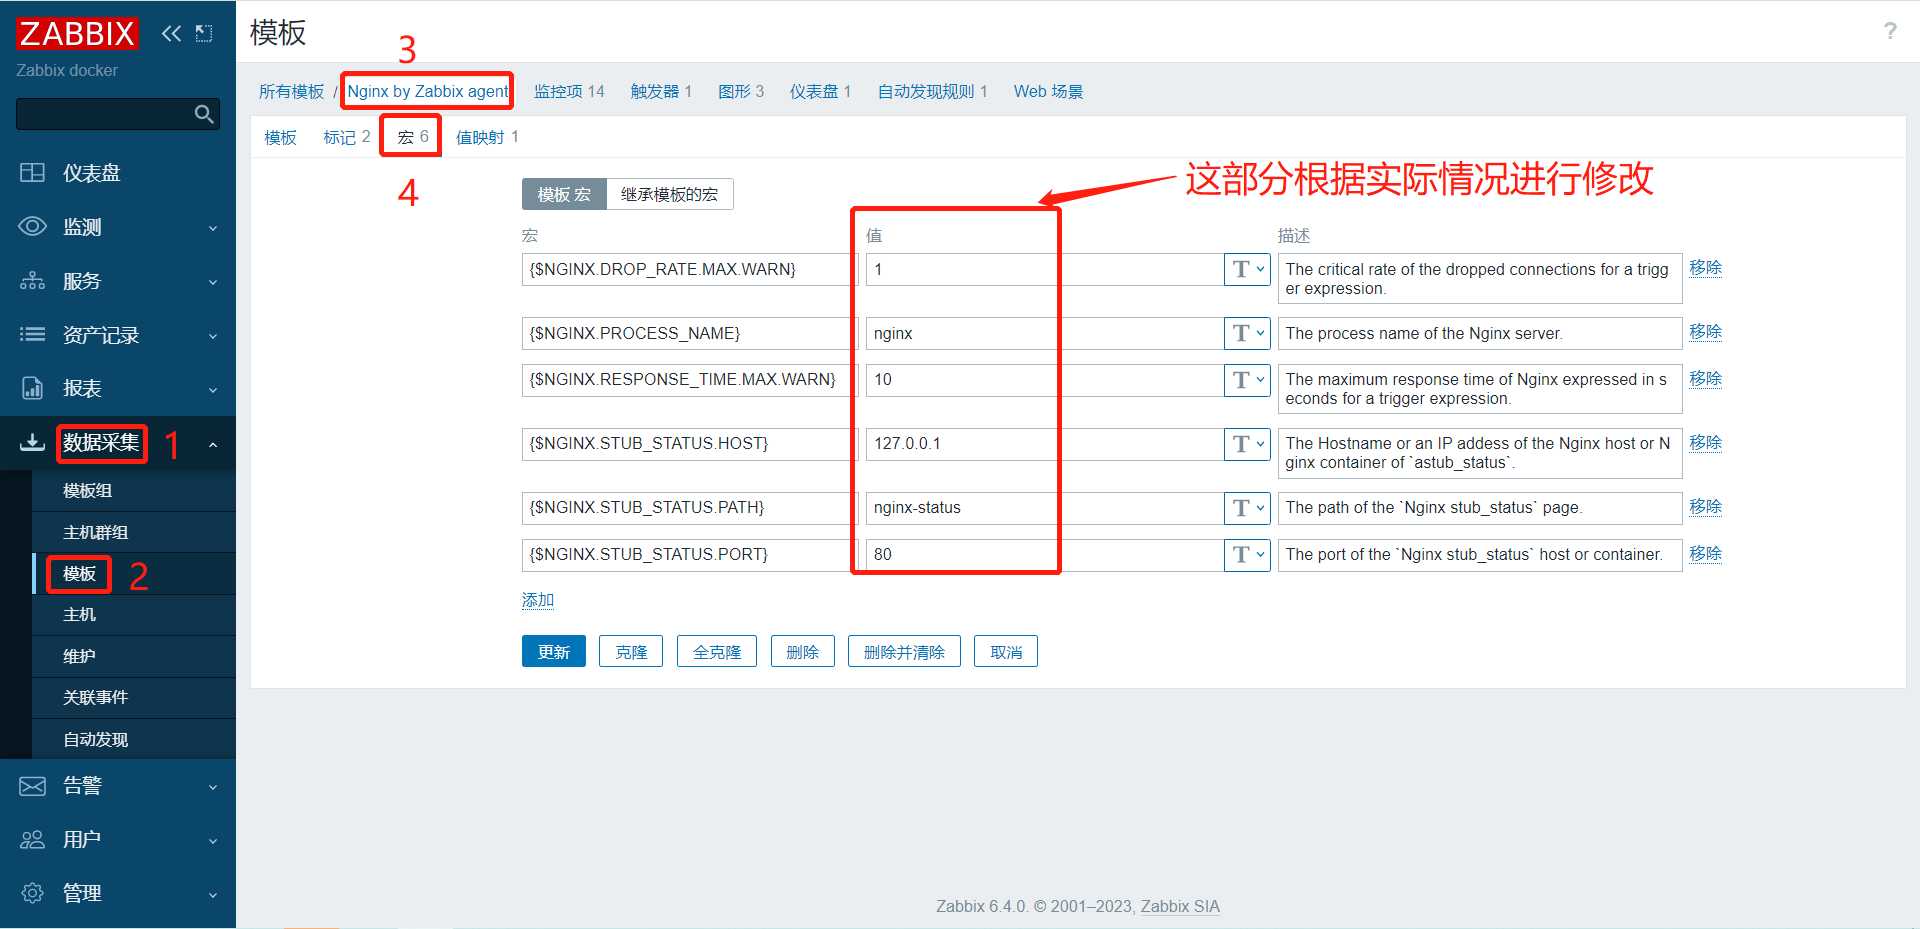Remove the DROP_RATE.MAX.WARN macro row via 移除

[x=1705, y=268]
